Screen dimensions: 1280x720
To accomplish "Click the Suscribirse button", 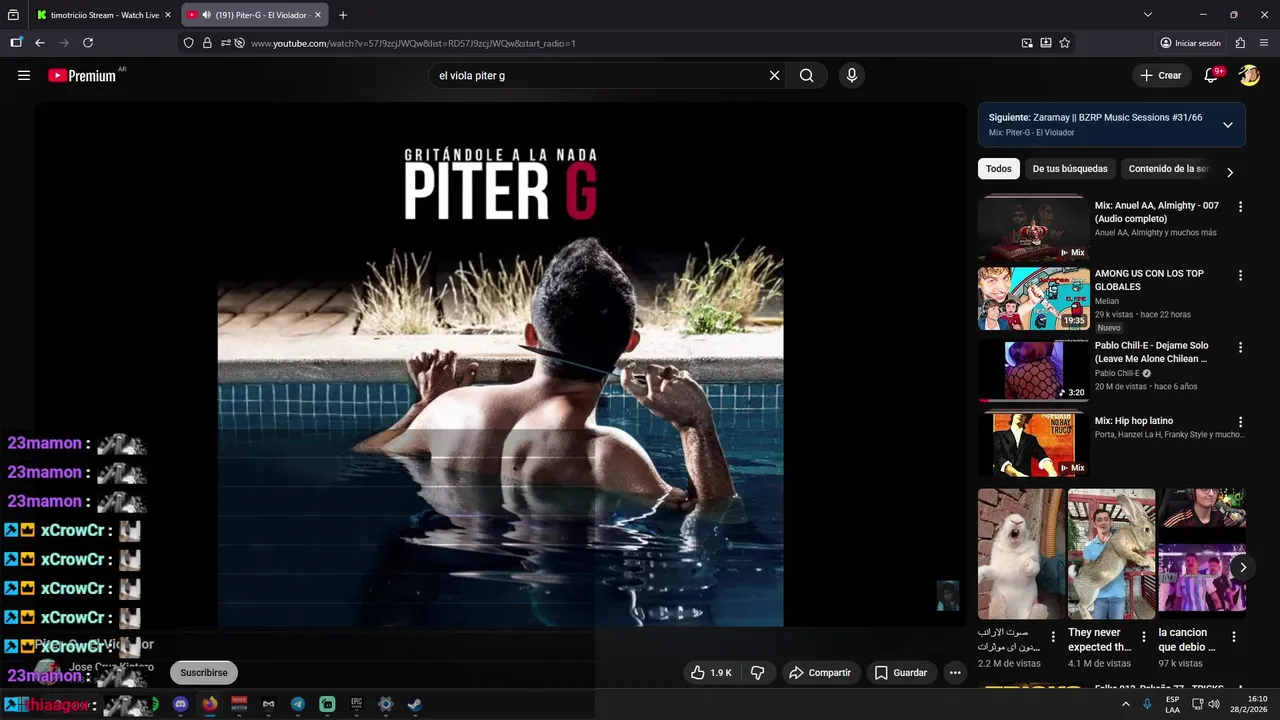I will point(204,673).
